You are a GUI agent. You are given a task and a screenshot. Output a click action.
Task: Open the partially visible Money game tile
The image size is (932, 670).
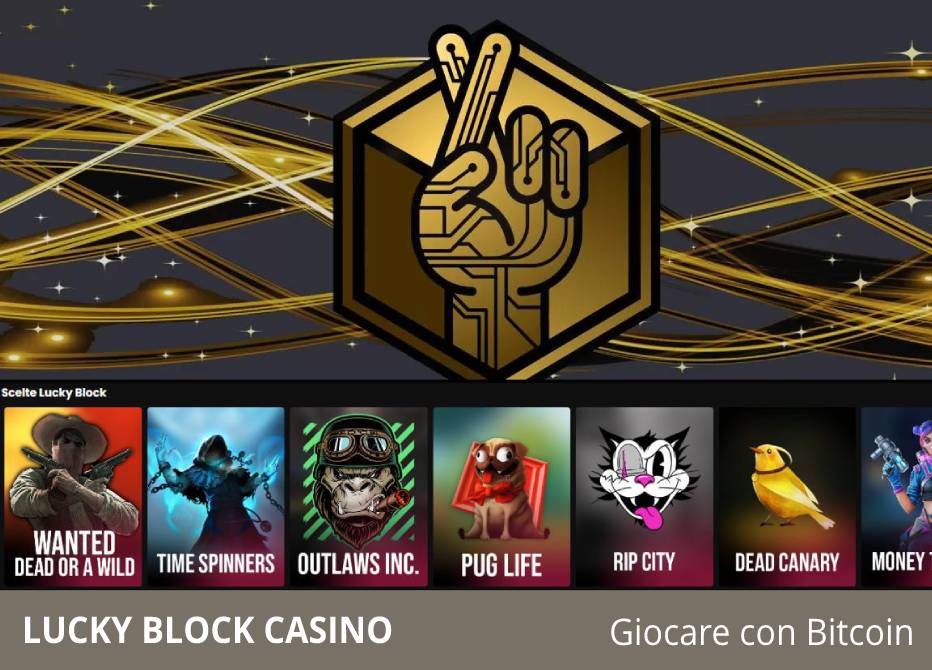click(x=897, y=496)
